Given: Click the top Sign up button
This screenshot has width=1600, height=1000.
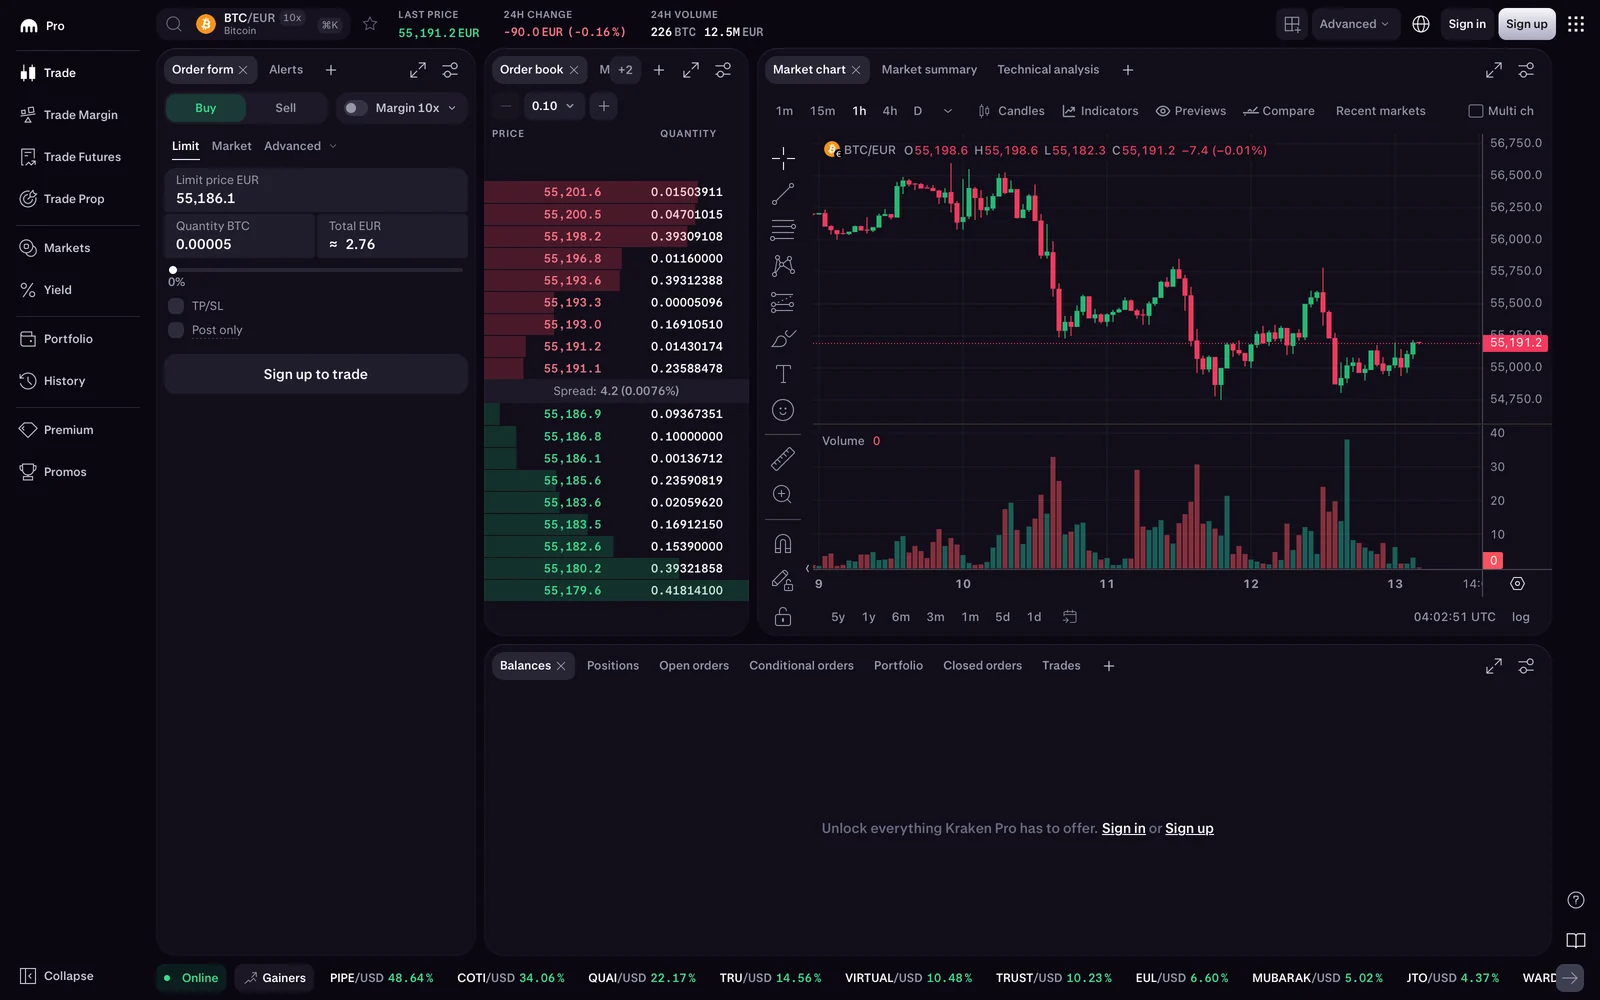Looking at the screenshot, I should (1527, 24).
